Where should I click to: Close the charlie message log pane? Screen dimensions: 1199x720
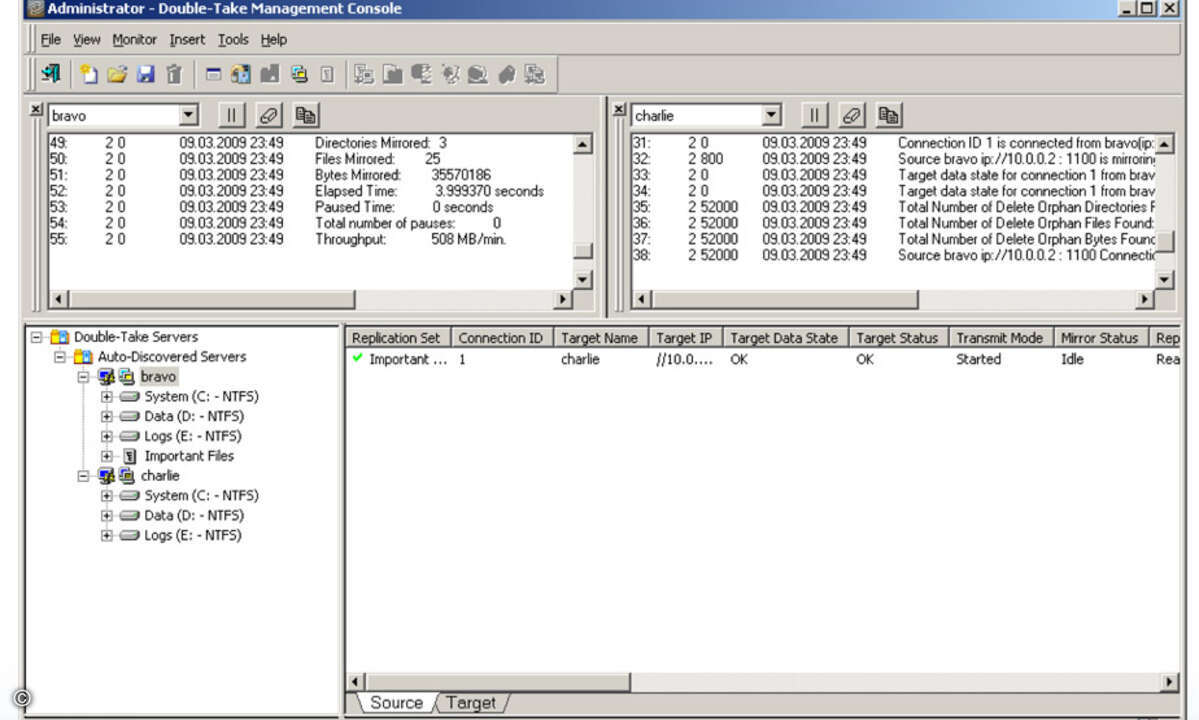[619, 109]
